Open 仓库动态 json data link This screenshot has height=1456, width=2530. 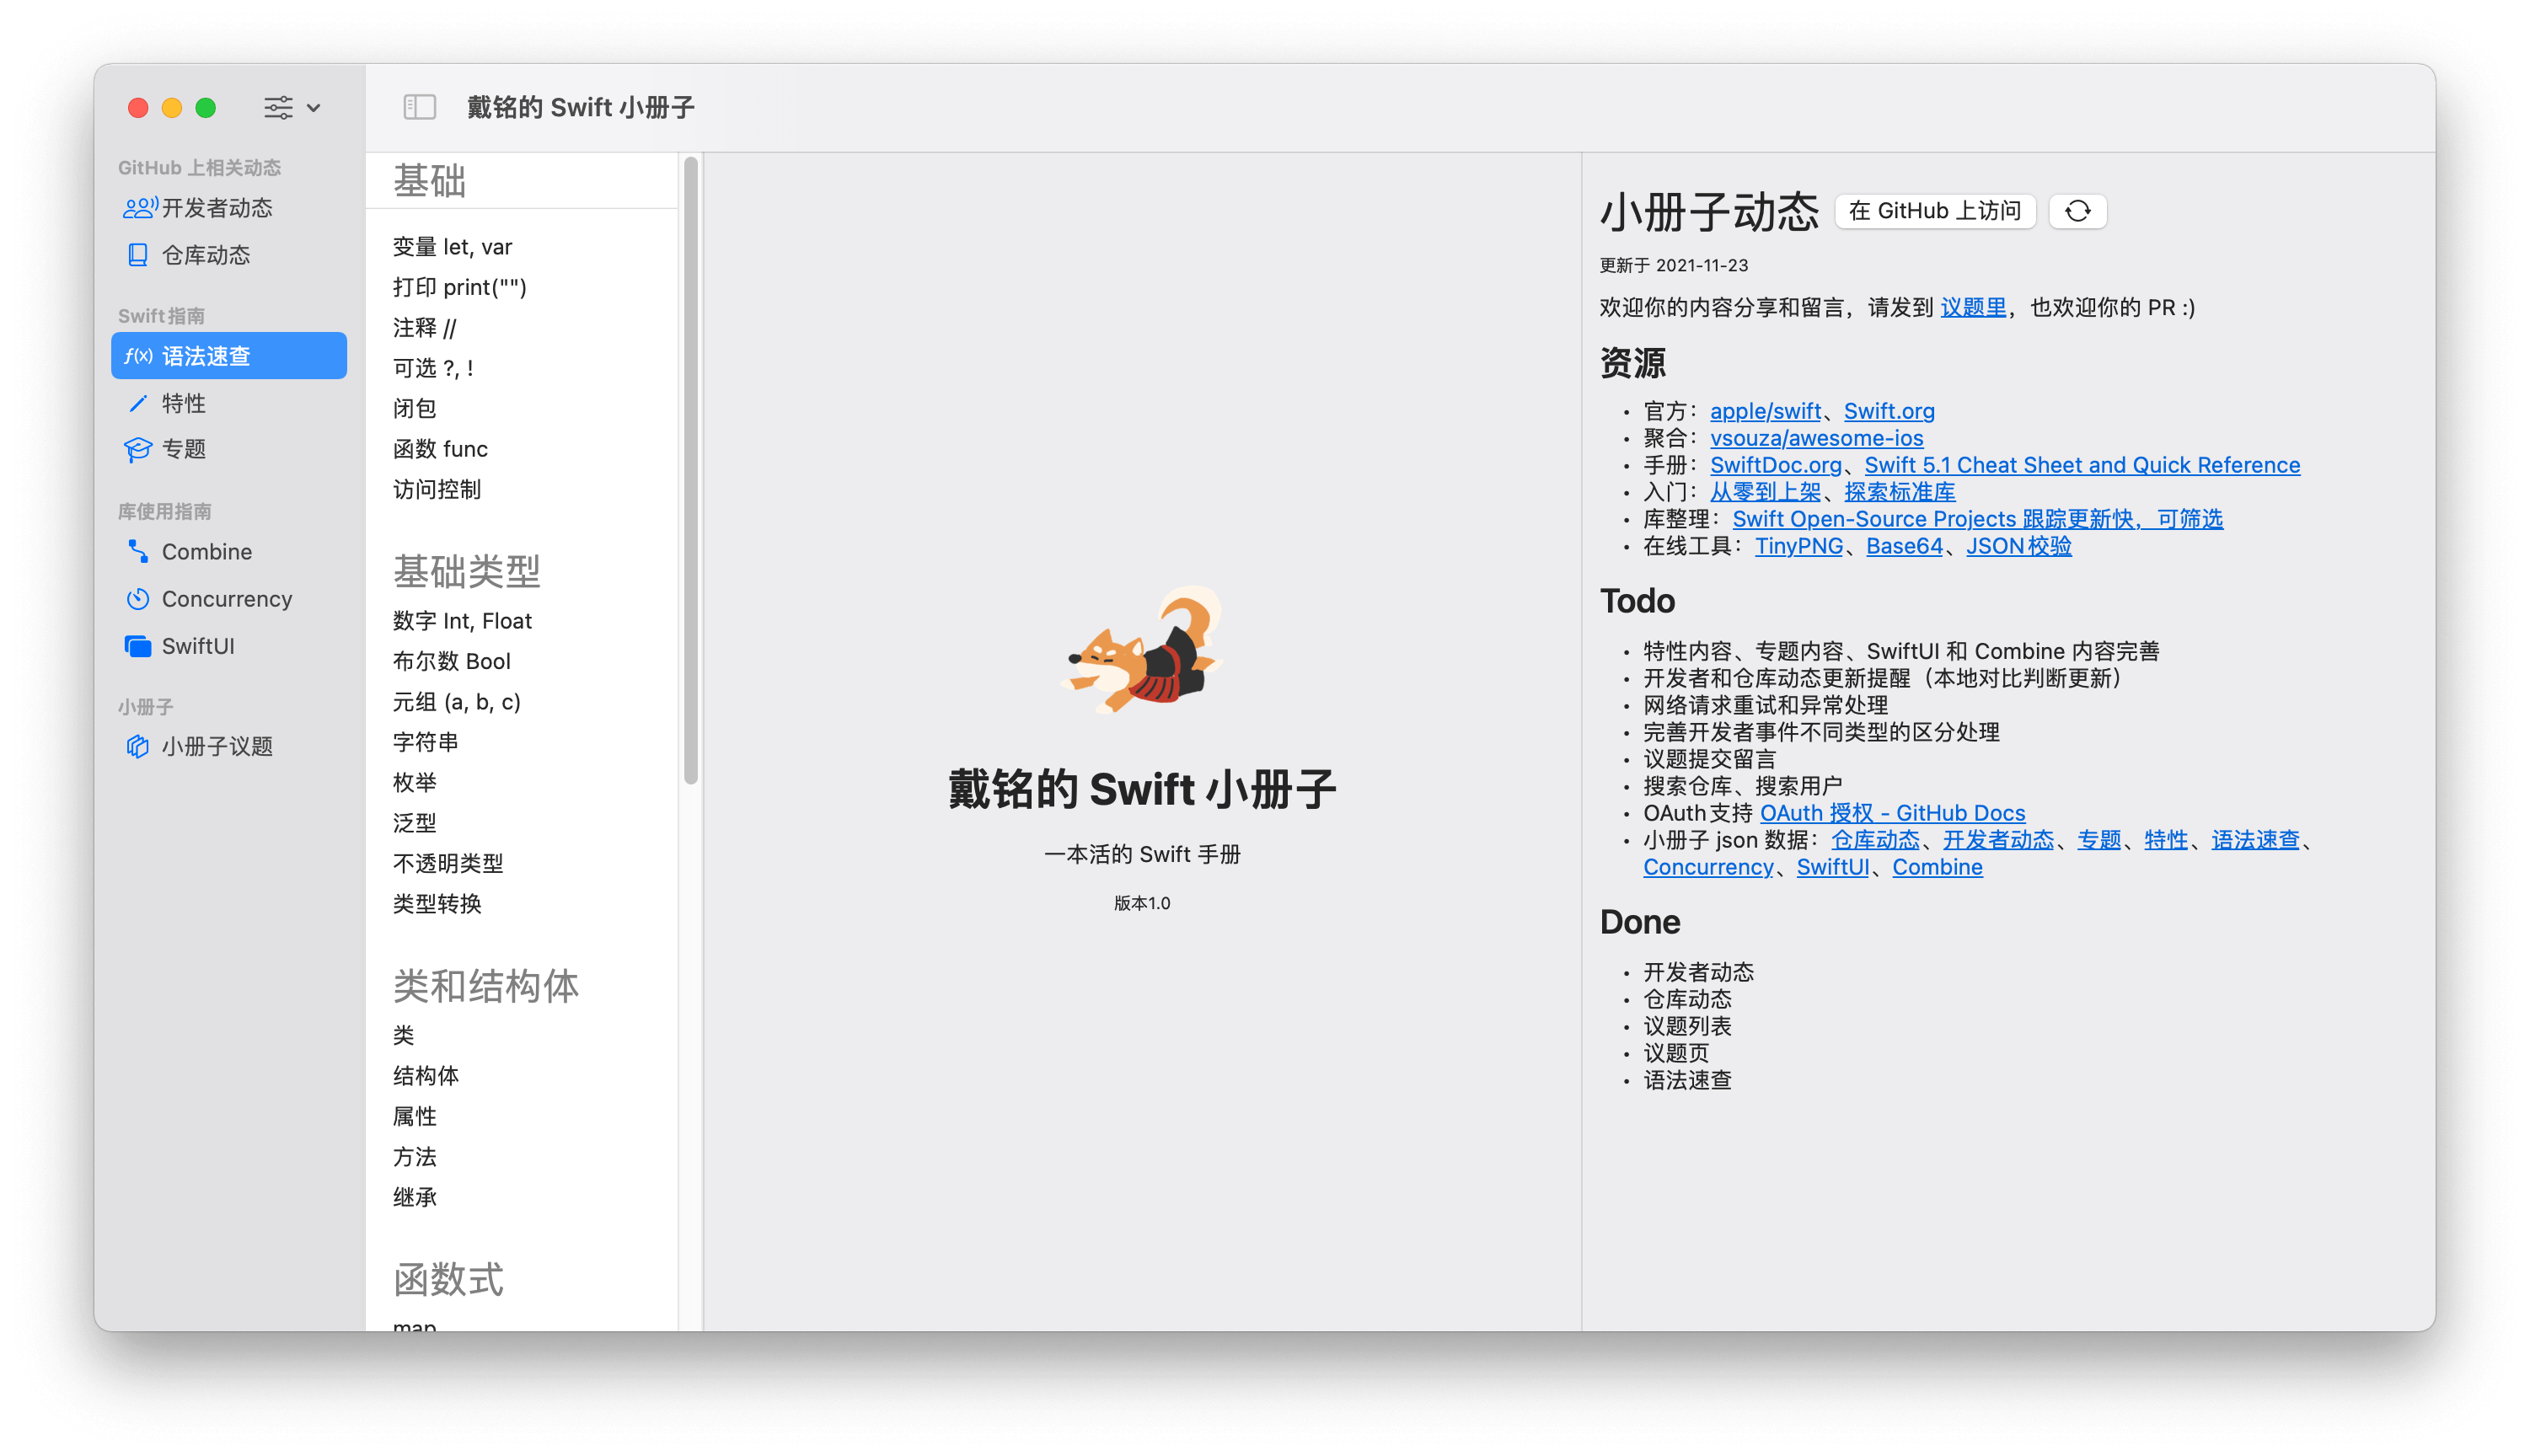[x=1874, y=840]
